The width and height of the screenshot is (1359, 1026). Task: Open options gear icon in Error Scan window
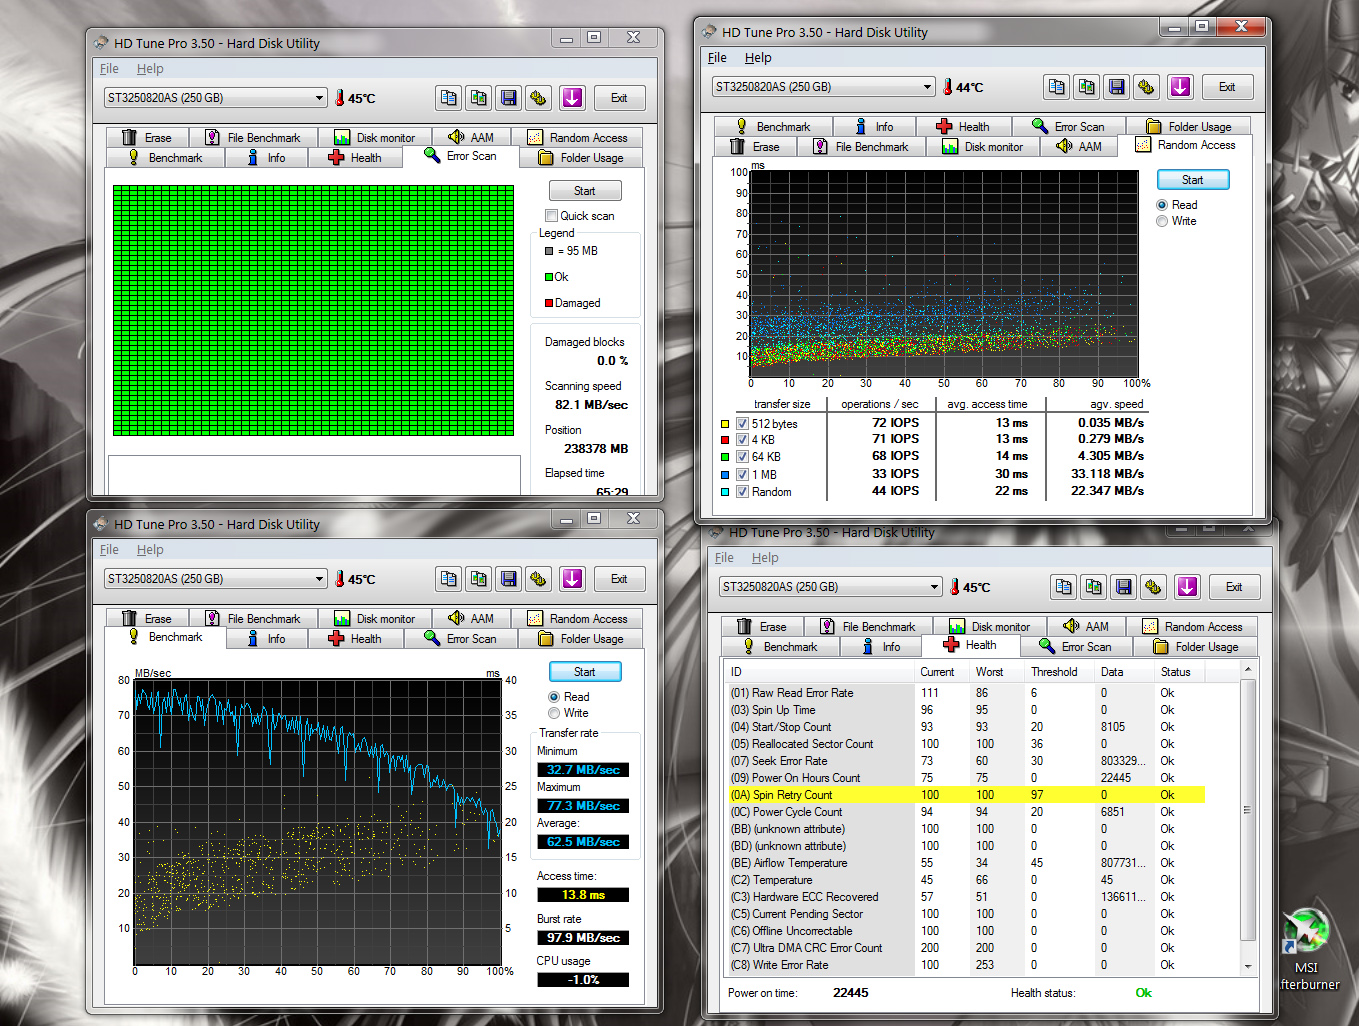(x=539, y=98)
